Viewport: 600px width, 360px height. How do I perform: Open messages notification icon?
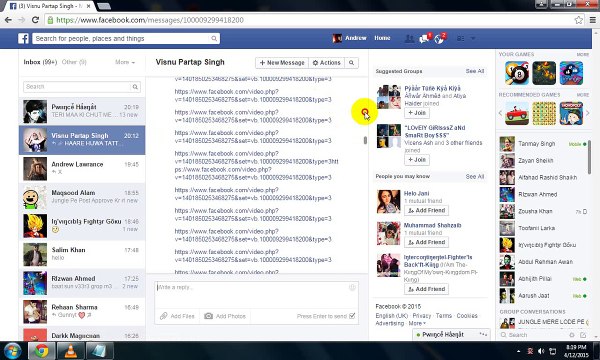click(x=424, y=38)
